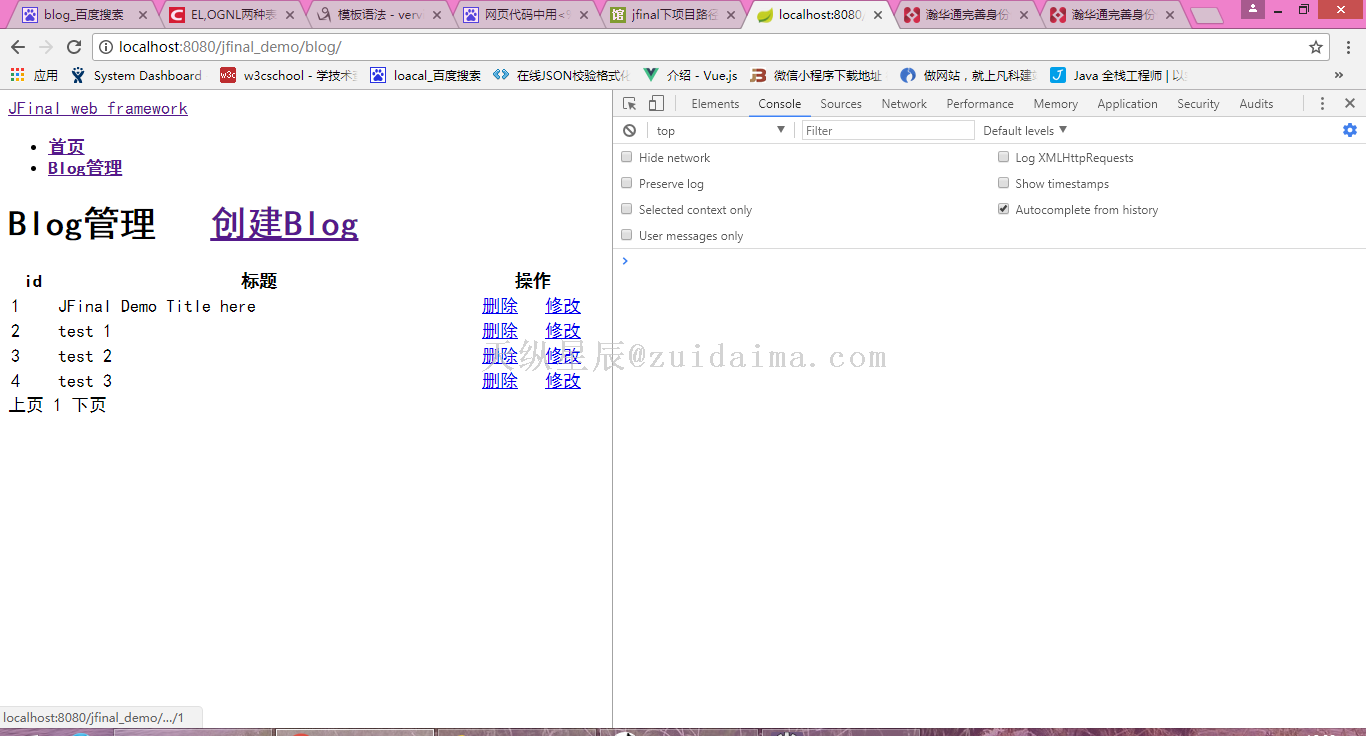The width and height of the screenshot is (1366, 736).
Task: Click 修改 for the test 3 row
Action: [x=563, y=381]
